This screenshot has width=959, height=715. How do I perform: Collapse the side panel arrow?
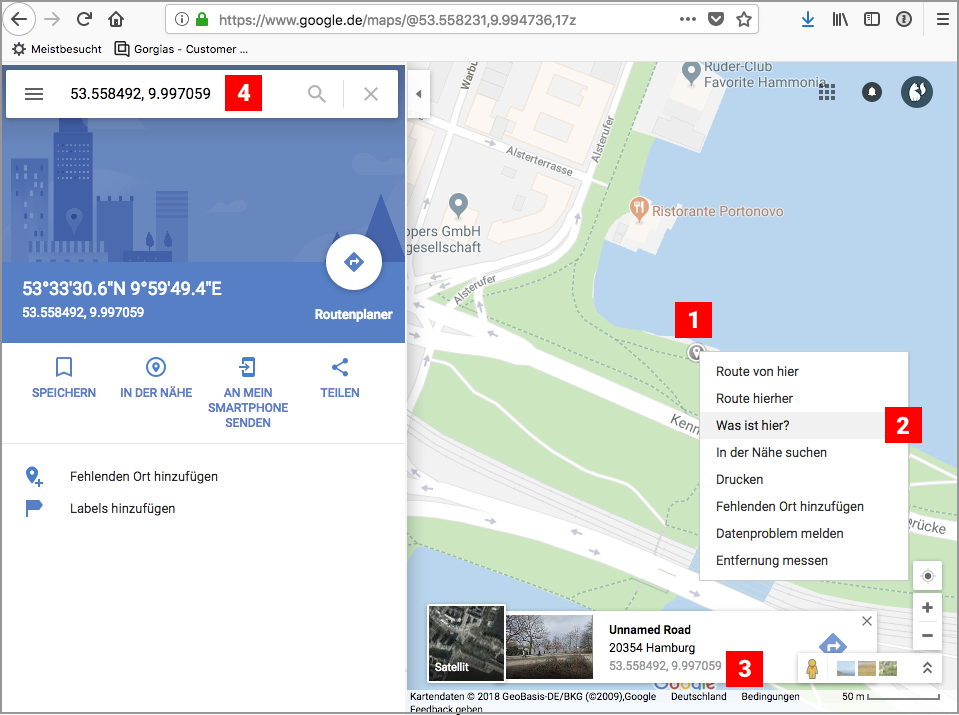coord(418,94)
